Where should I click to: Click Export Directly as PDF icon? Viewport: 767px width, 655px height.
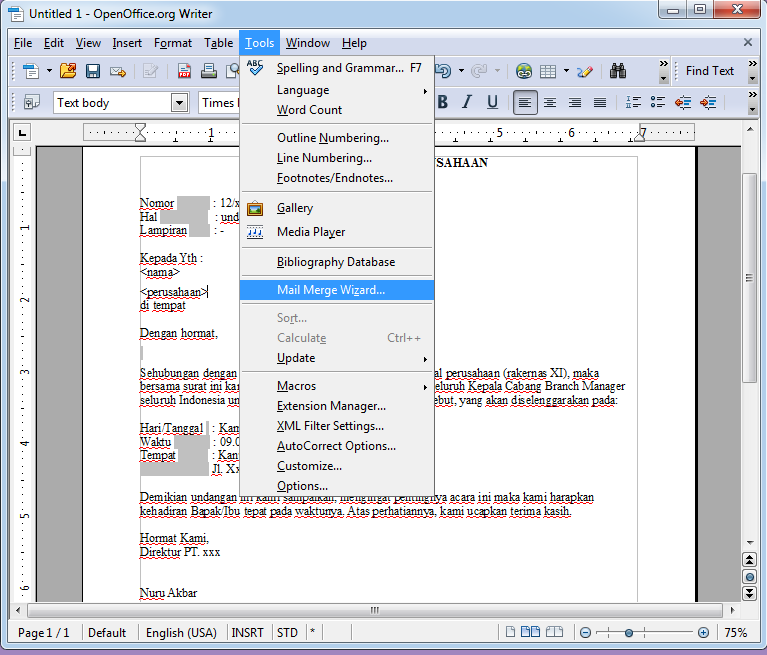tap(184, 71)
